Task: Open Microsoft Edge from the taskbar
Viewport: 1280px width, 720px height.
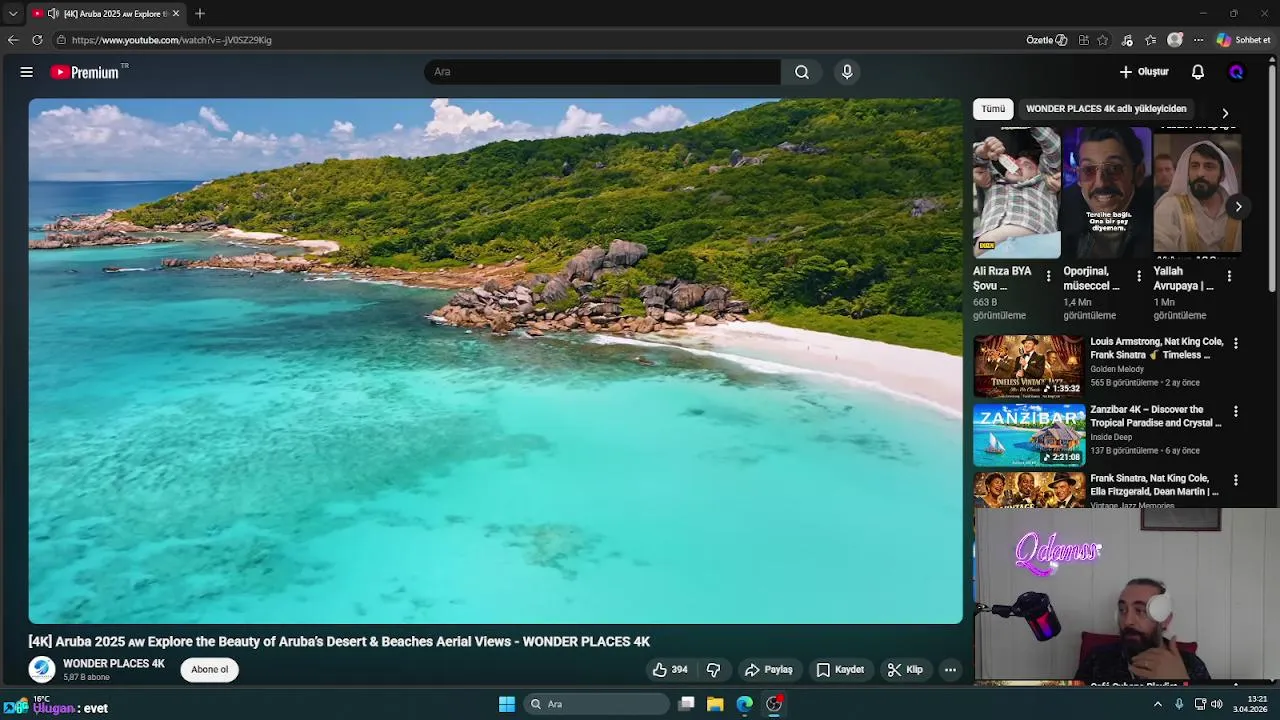Action: tap(745, 704)
